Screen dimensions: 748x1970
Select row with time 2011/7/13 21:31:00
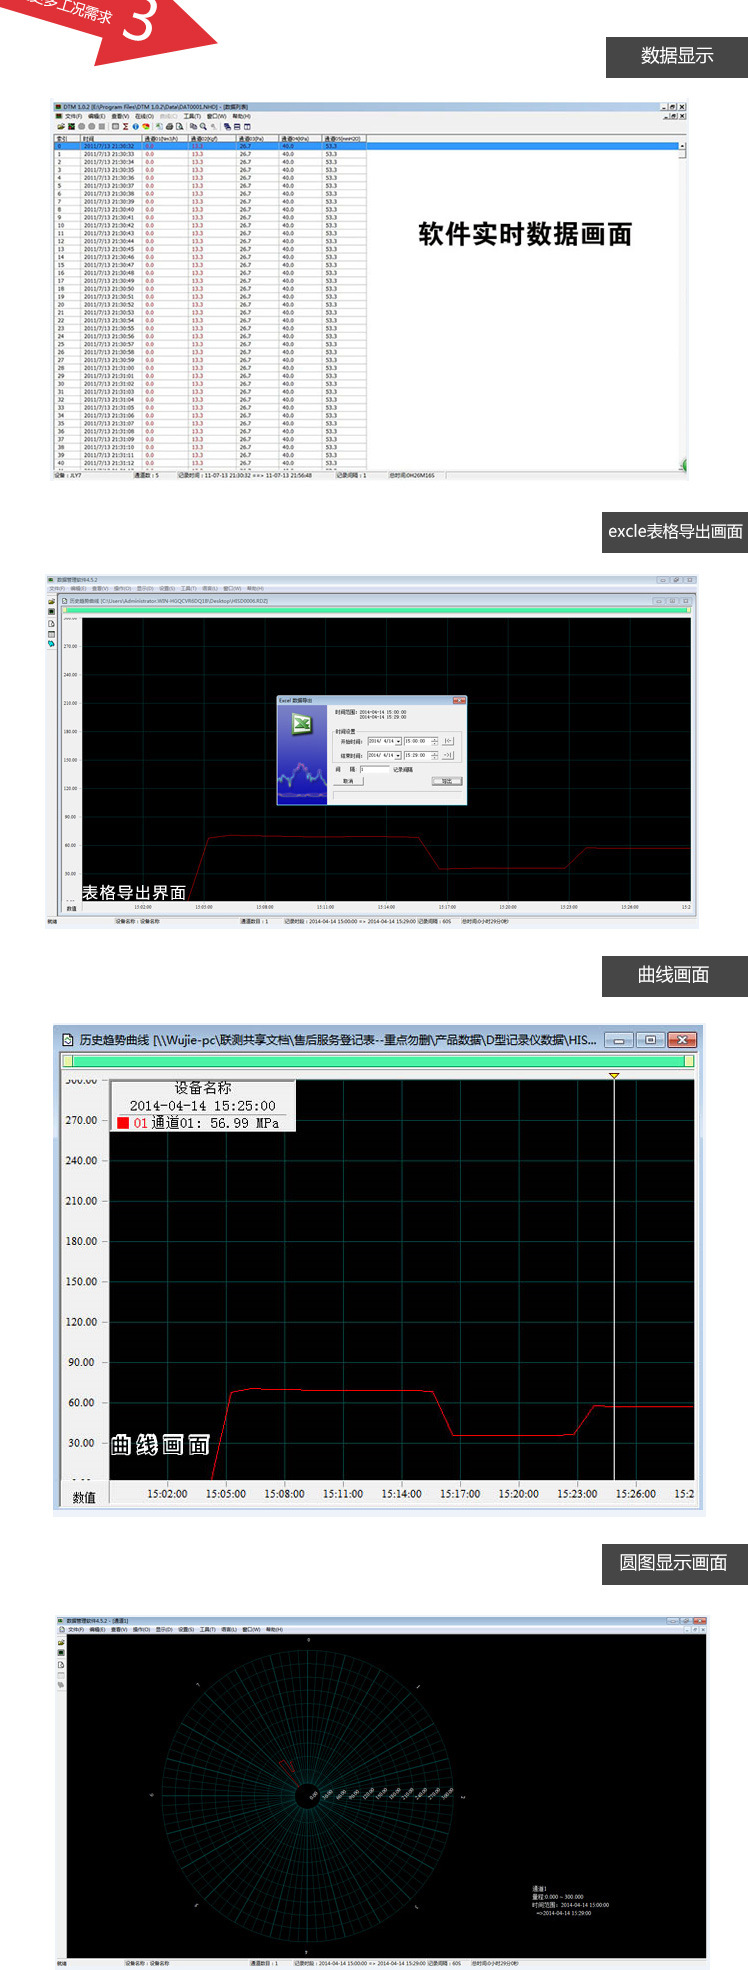(x=210, y=368)
